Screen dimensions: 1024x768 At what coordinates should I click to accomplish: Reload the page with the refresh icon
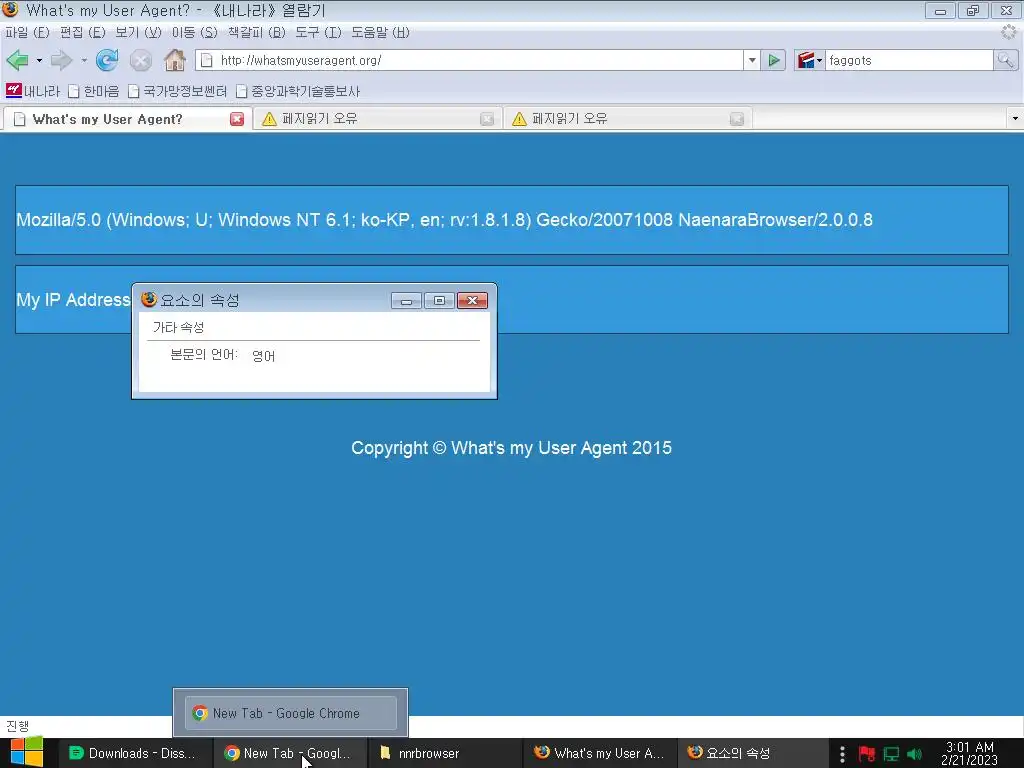[x=107, y=60]
